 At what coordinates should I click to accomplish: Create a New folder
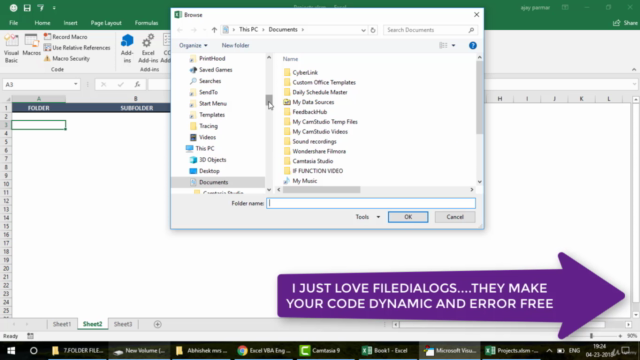tap(236, 45)
